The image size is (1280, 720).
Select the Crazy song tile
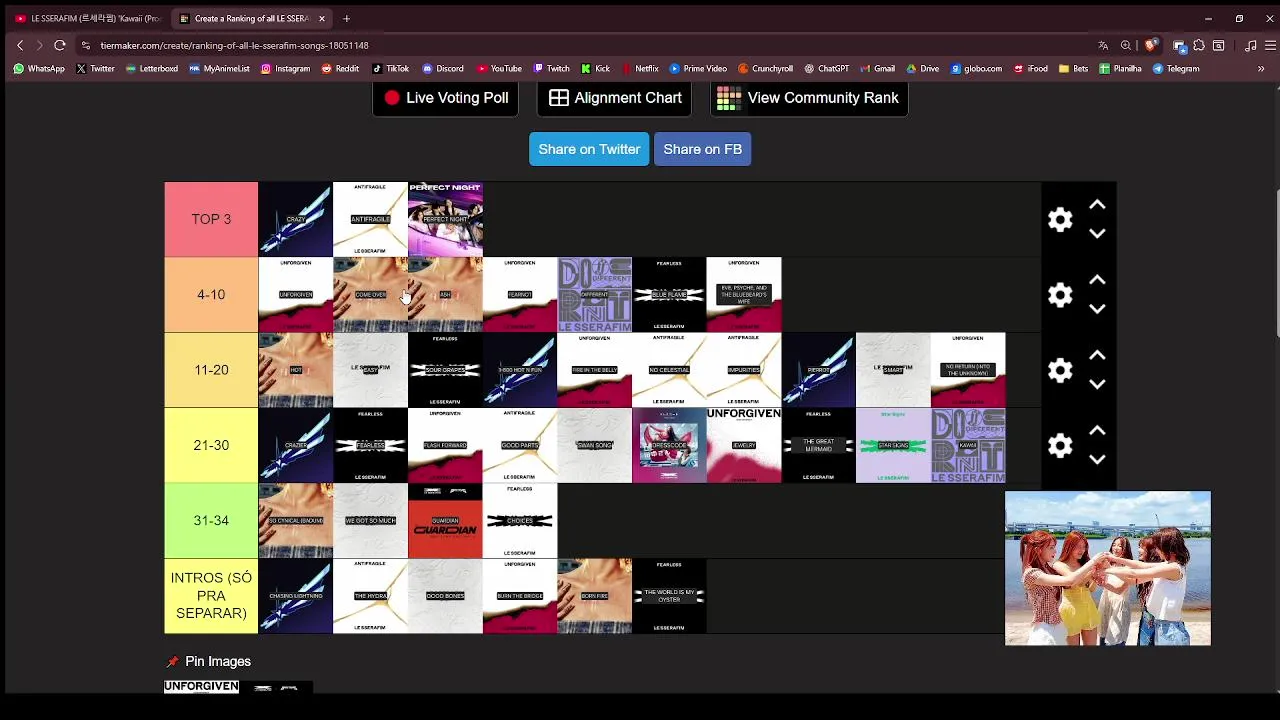point(296,219)
